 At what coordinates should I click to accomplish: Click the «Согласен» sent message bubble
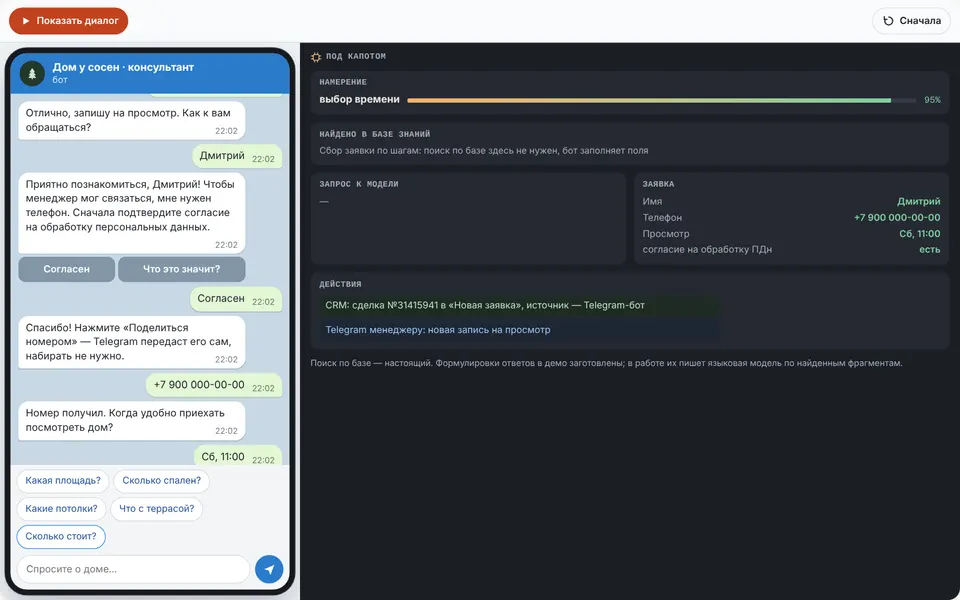click(x=236, y=299)
